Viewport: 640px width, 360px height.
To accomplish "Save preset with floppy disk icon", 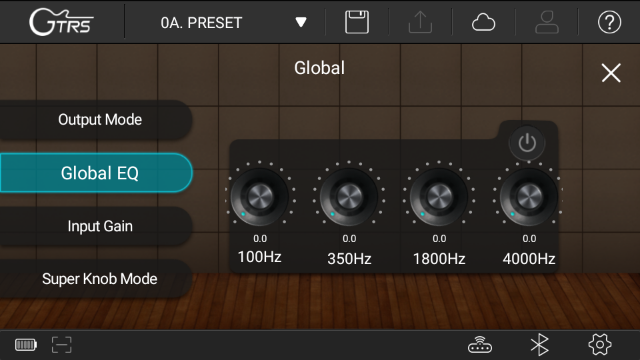I will (x=357, y=22).
